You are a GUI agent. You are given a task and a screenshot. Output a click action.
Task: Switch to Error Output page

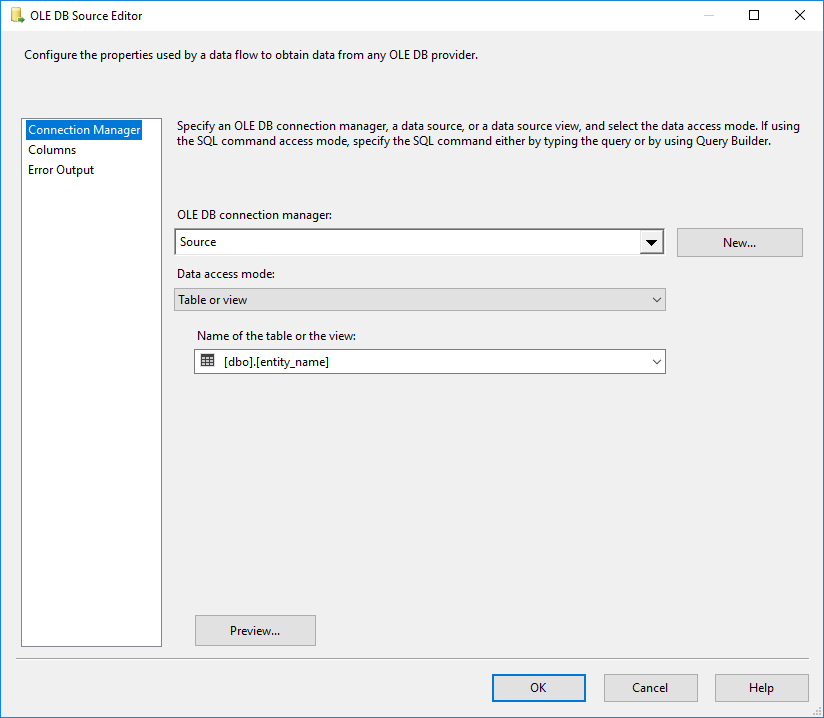pyautogui.click(x=61, y=170)
